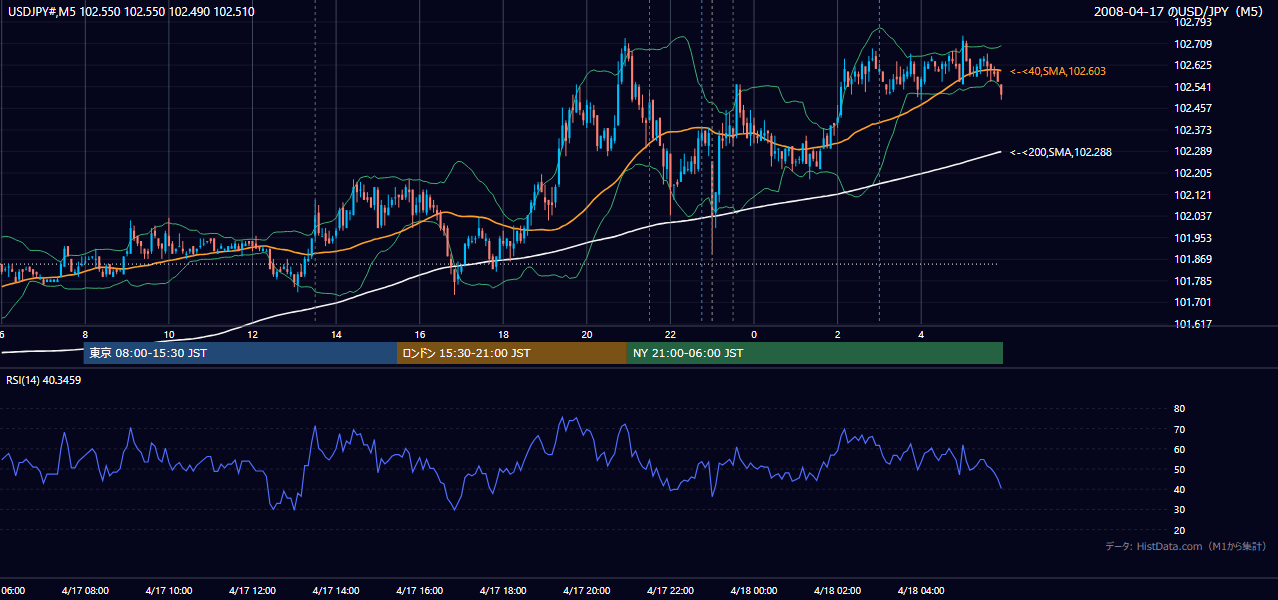This screenshot has height=600, width=1278.
Task: Select the 2008-04-17 USD/JPY (M5) chart title
Action: tap(1180, 12)
